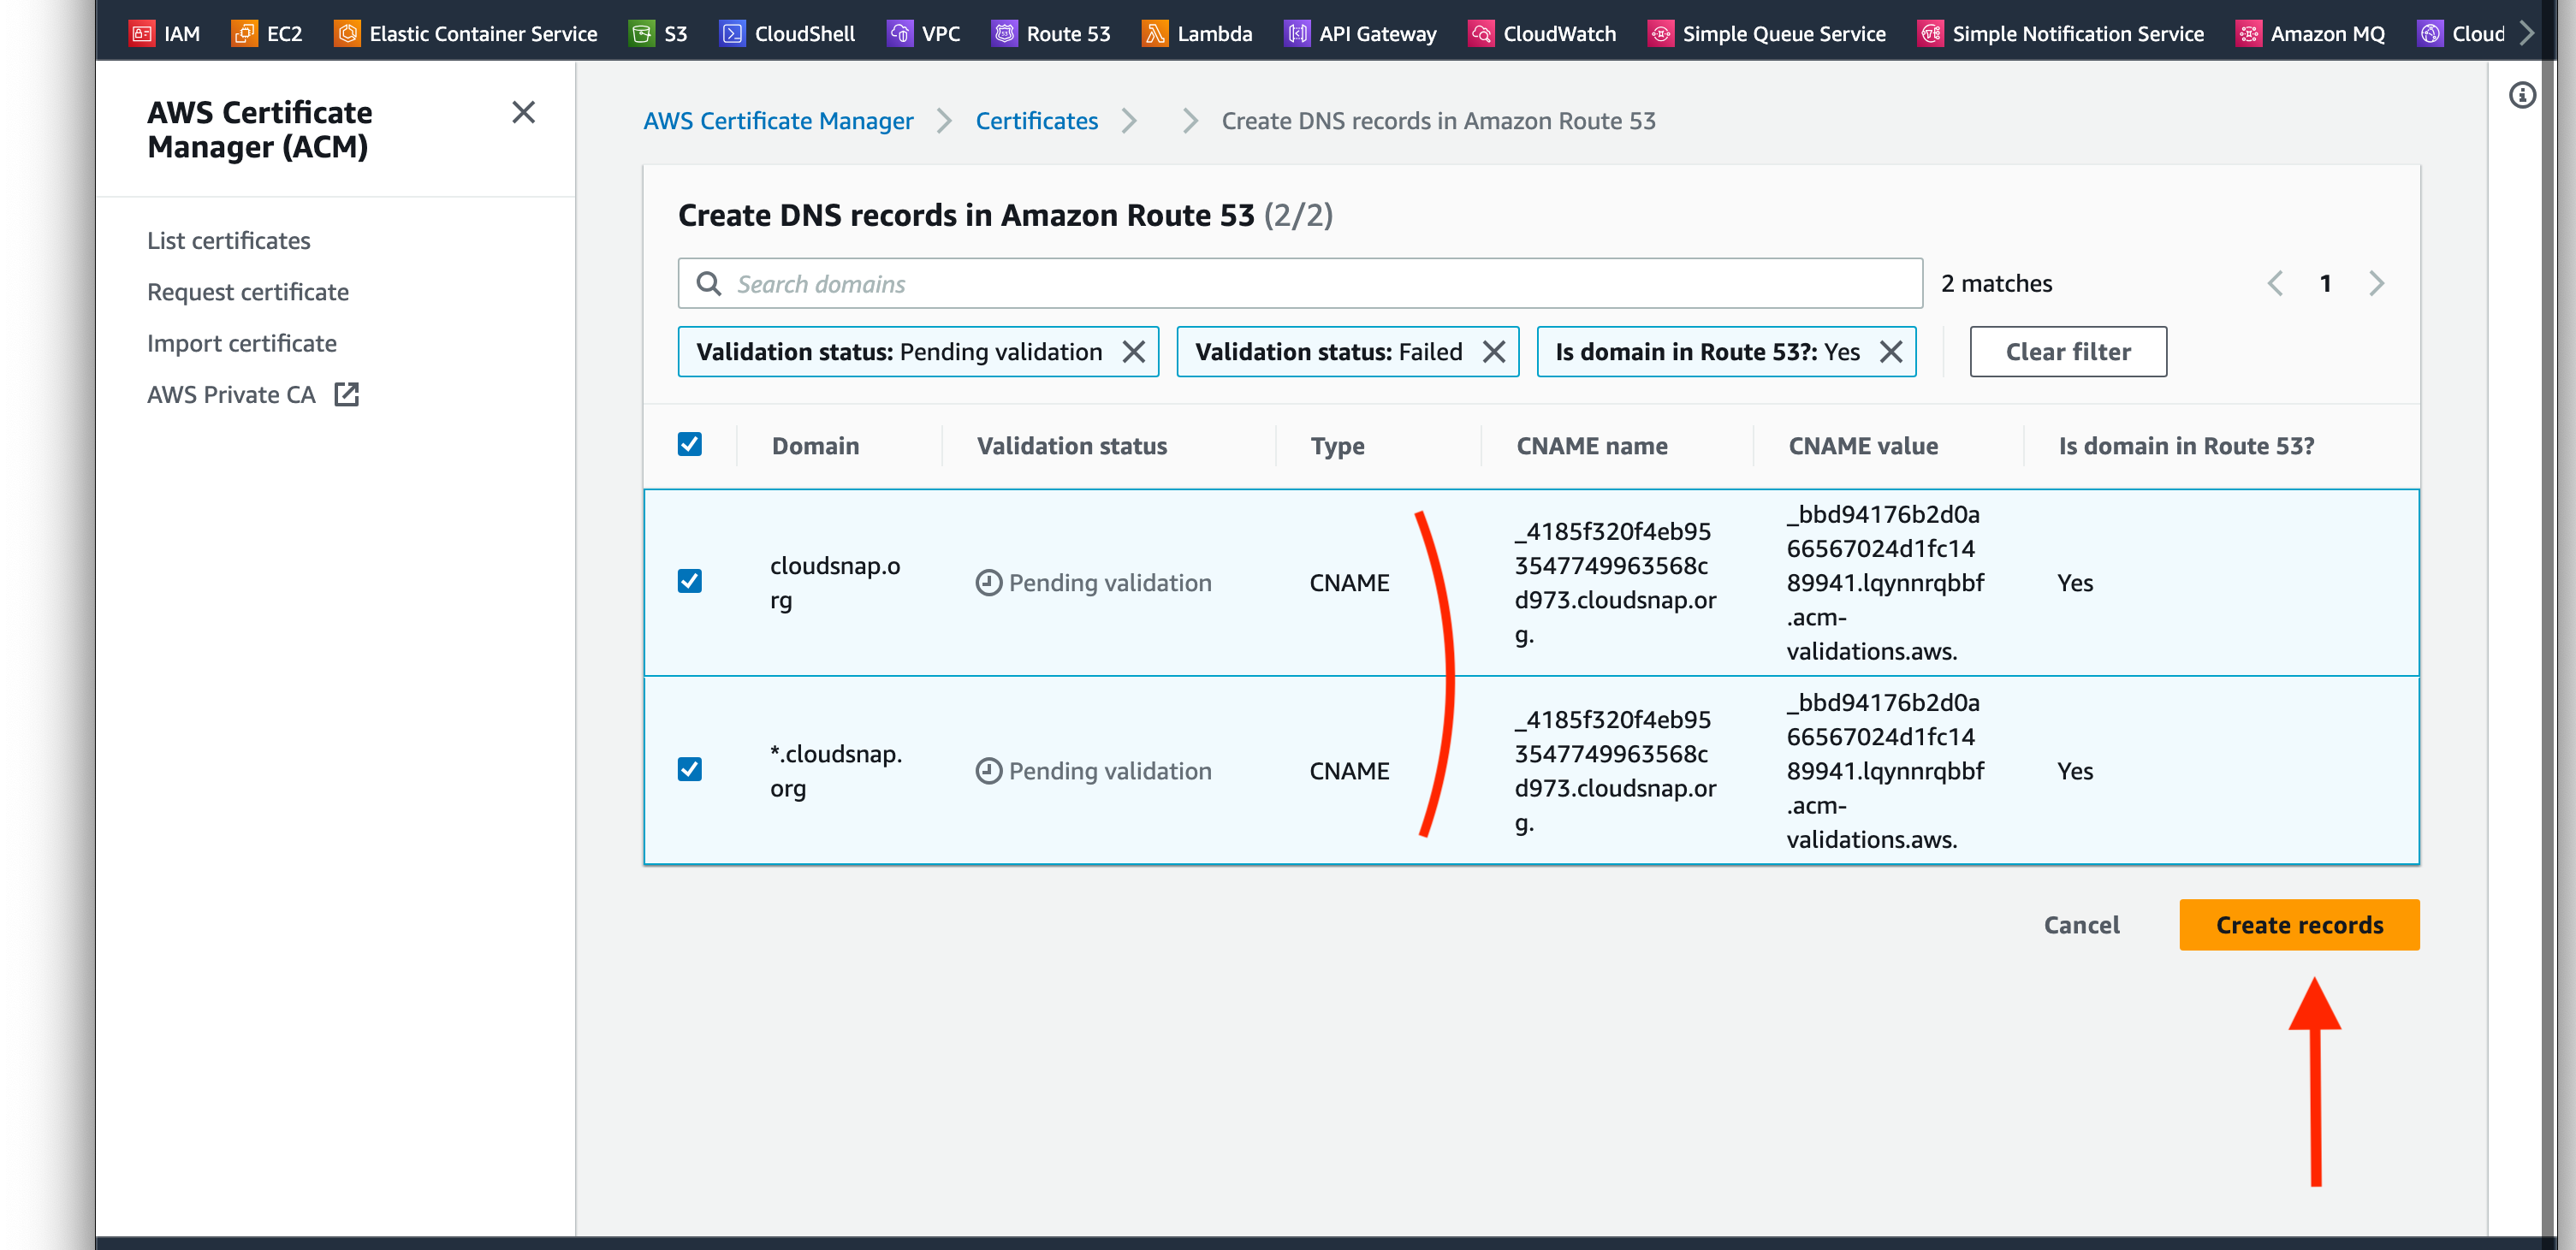2576x1250 pixels.
Task: Click the external link icon beside AWS Private CA
Action: click(346, 394)
